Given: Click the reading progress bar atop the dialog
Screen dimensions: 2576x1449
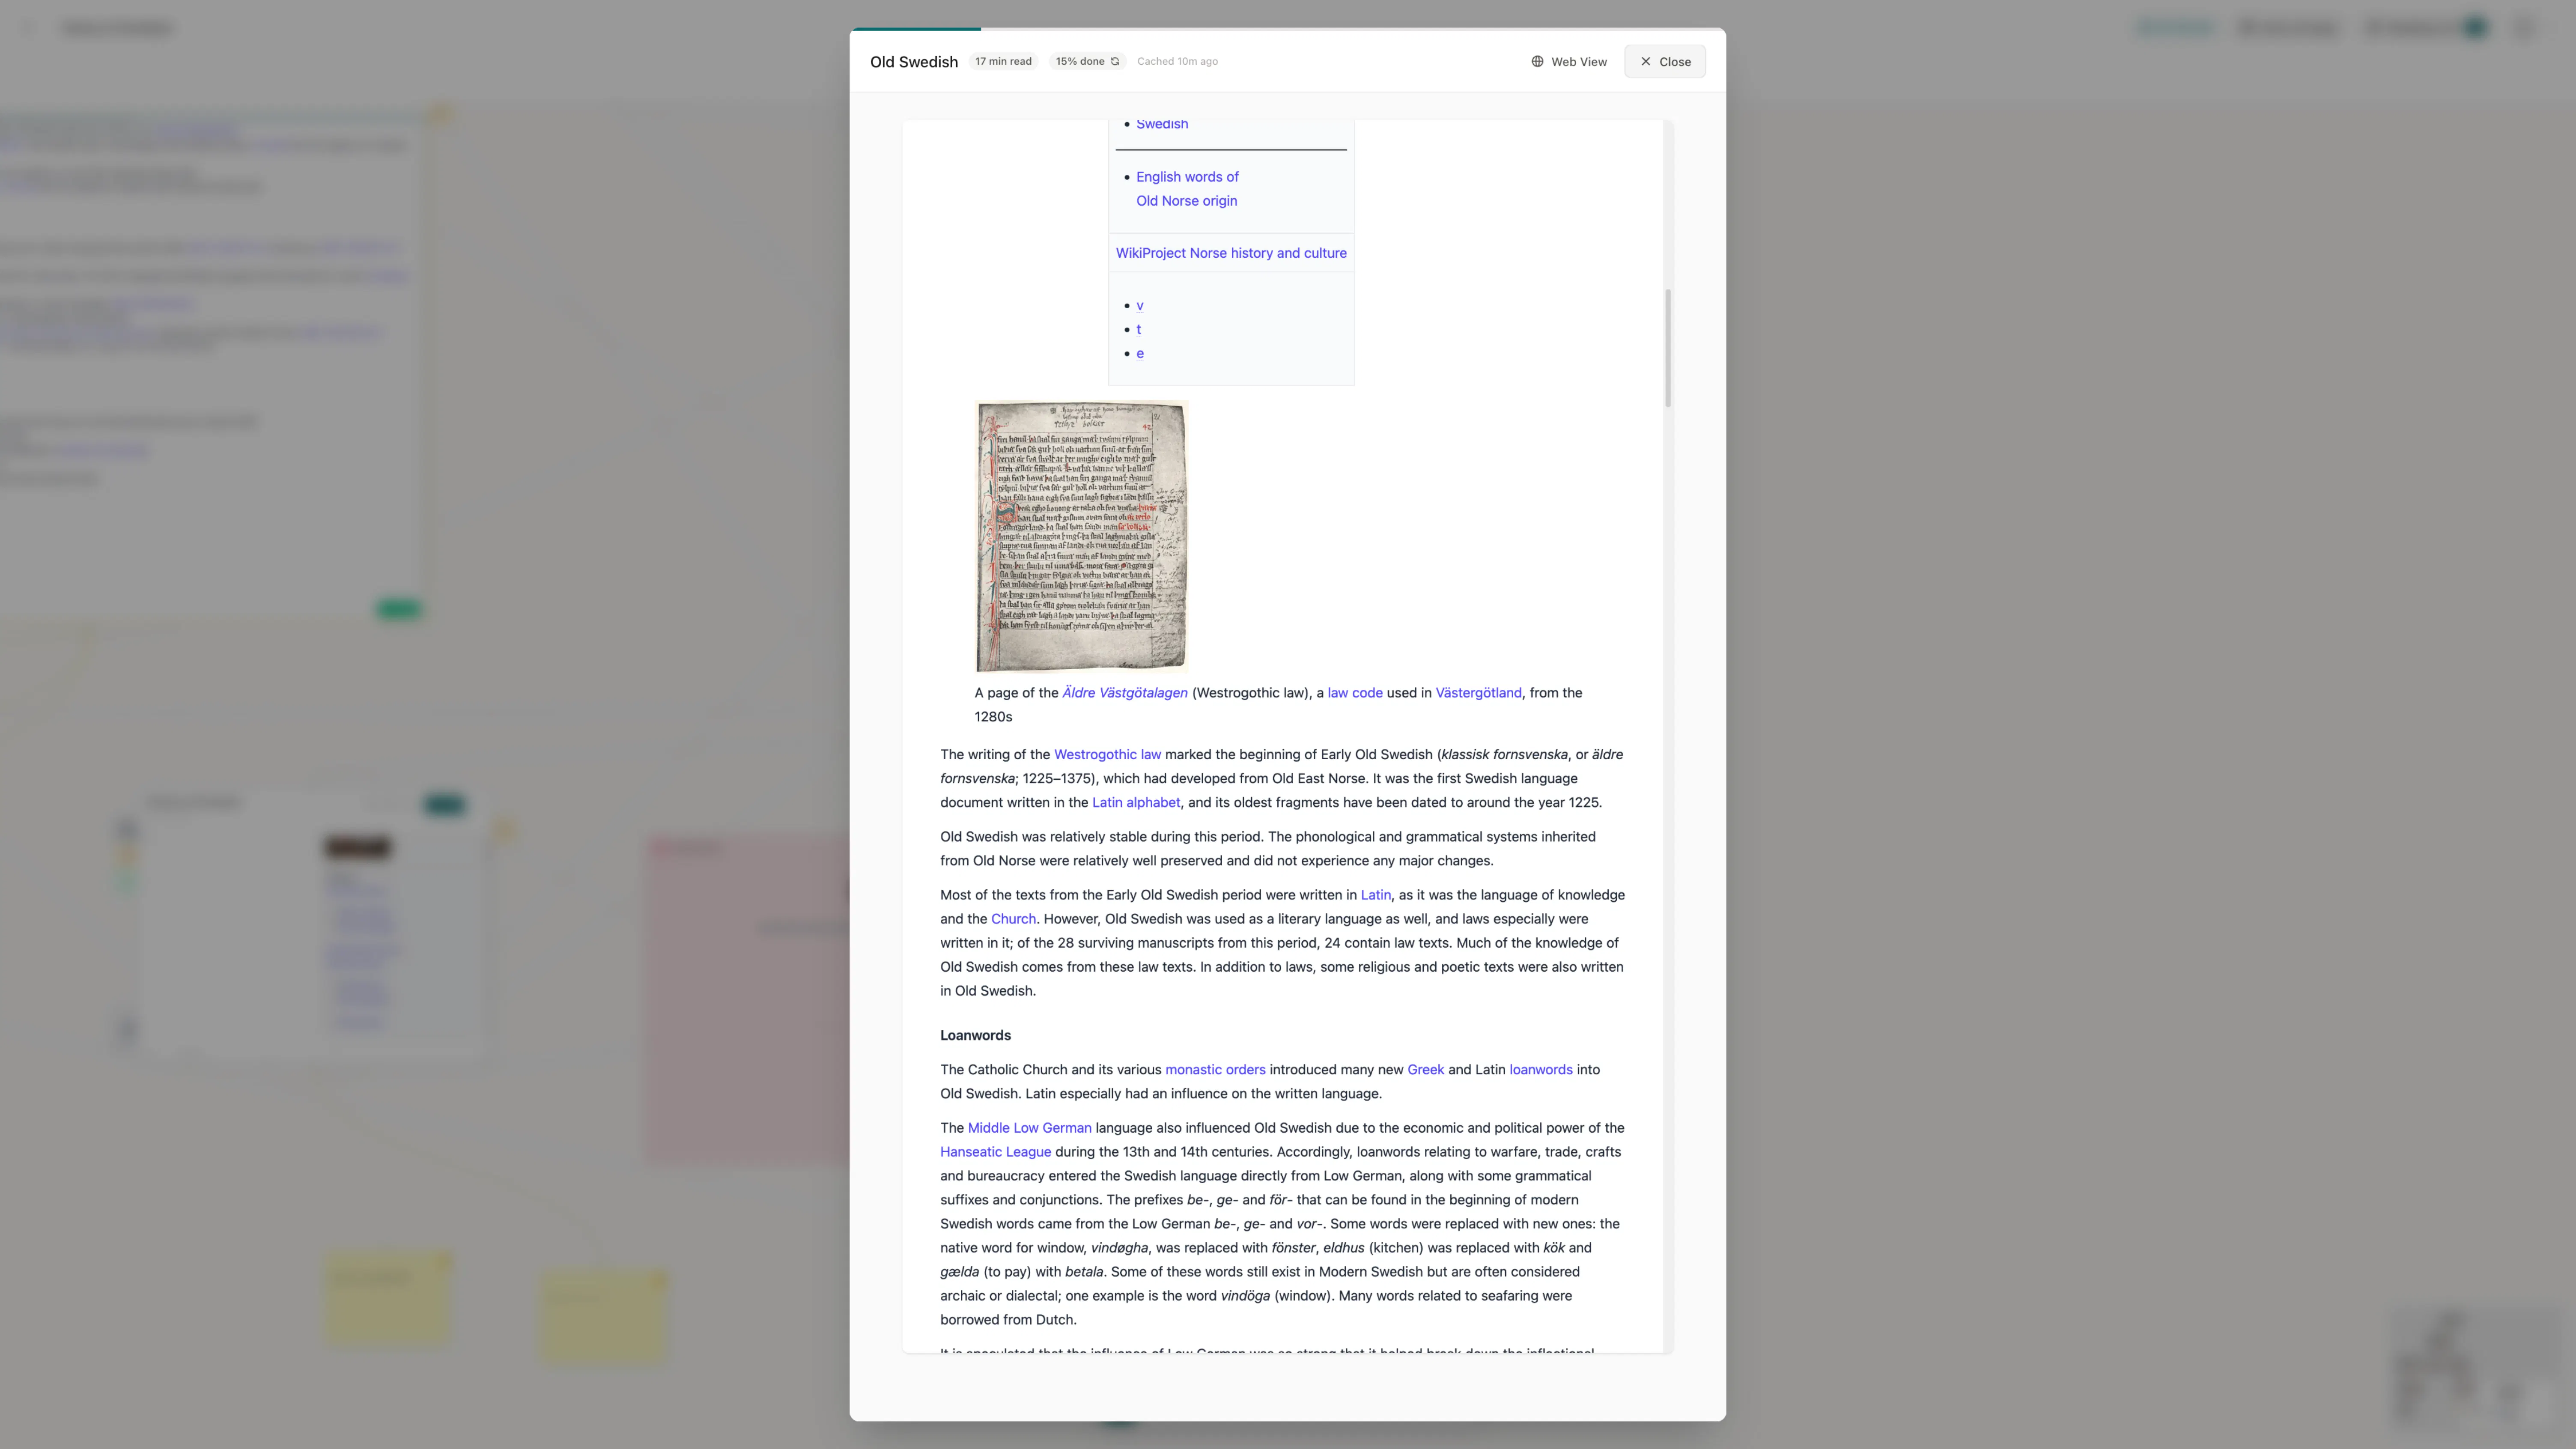Looking at the screenshot, I should coord(1287,29).
